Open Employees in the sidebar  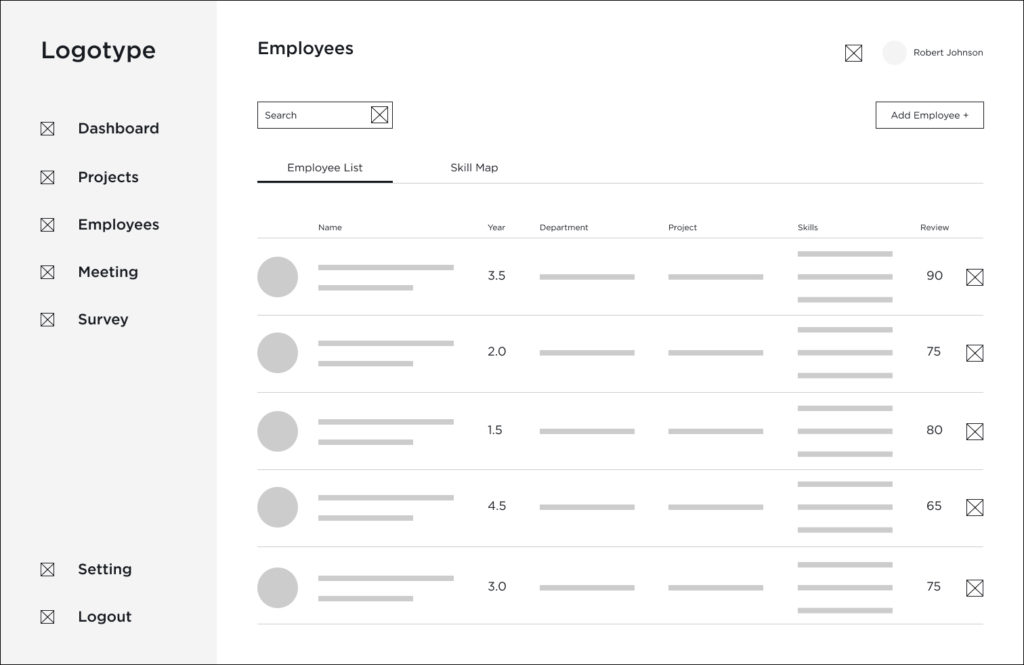(x=118, y=225)
